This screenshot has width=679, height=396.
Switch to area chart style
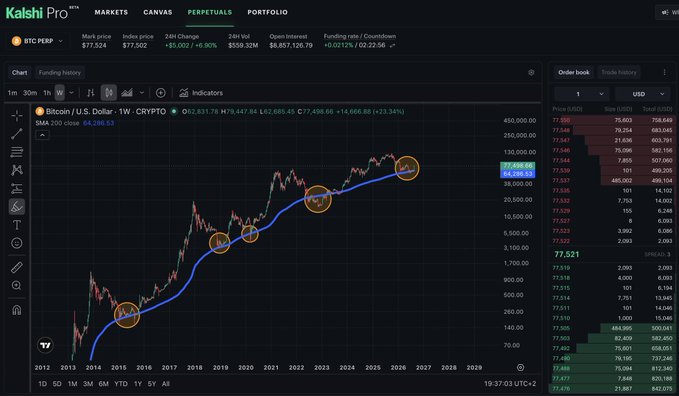coord(127,93)
